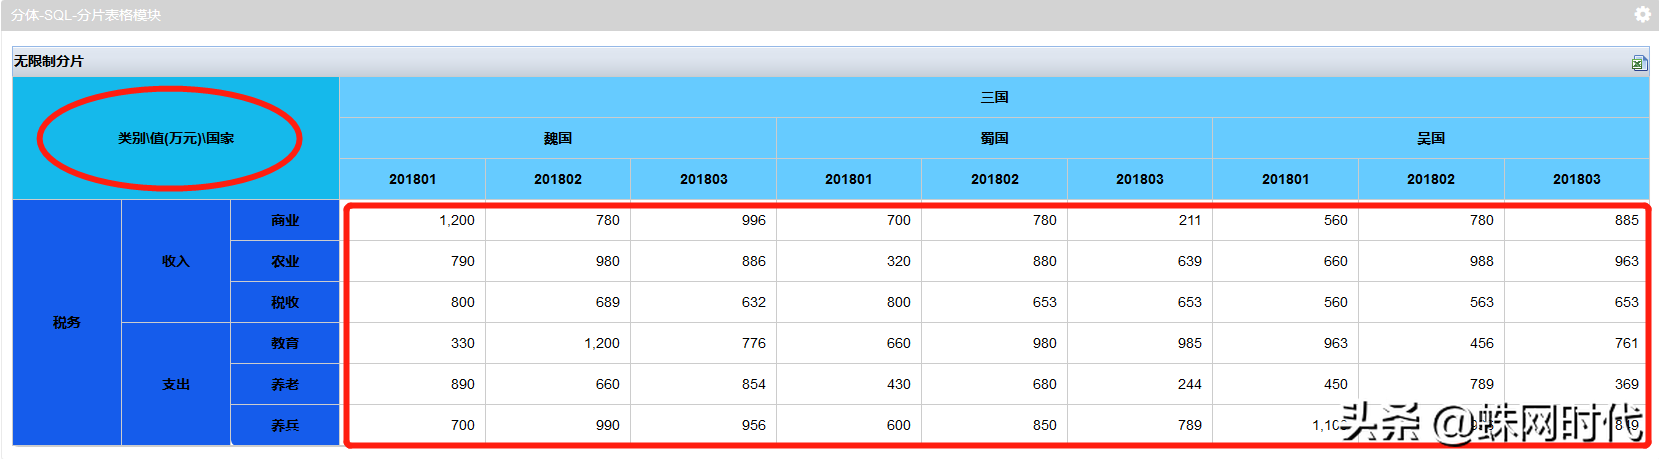The height and width of the screenshot is (459, 1659).
Task: Select the 支出 row subgroup header
Action: [x=176, y=384]
